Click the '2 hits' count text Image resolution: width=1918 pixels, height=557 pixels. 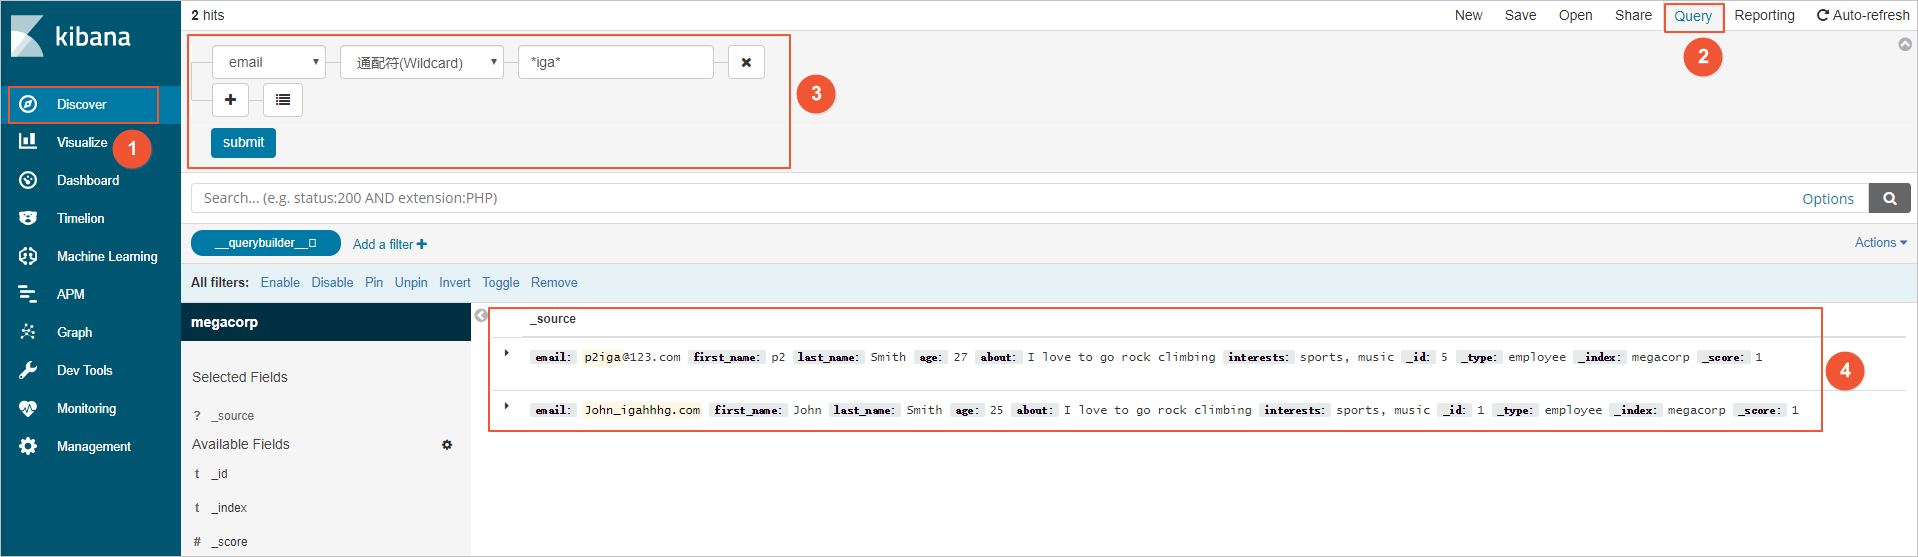pyautogui.click(x=208, y=15)
